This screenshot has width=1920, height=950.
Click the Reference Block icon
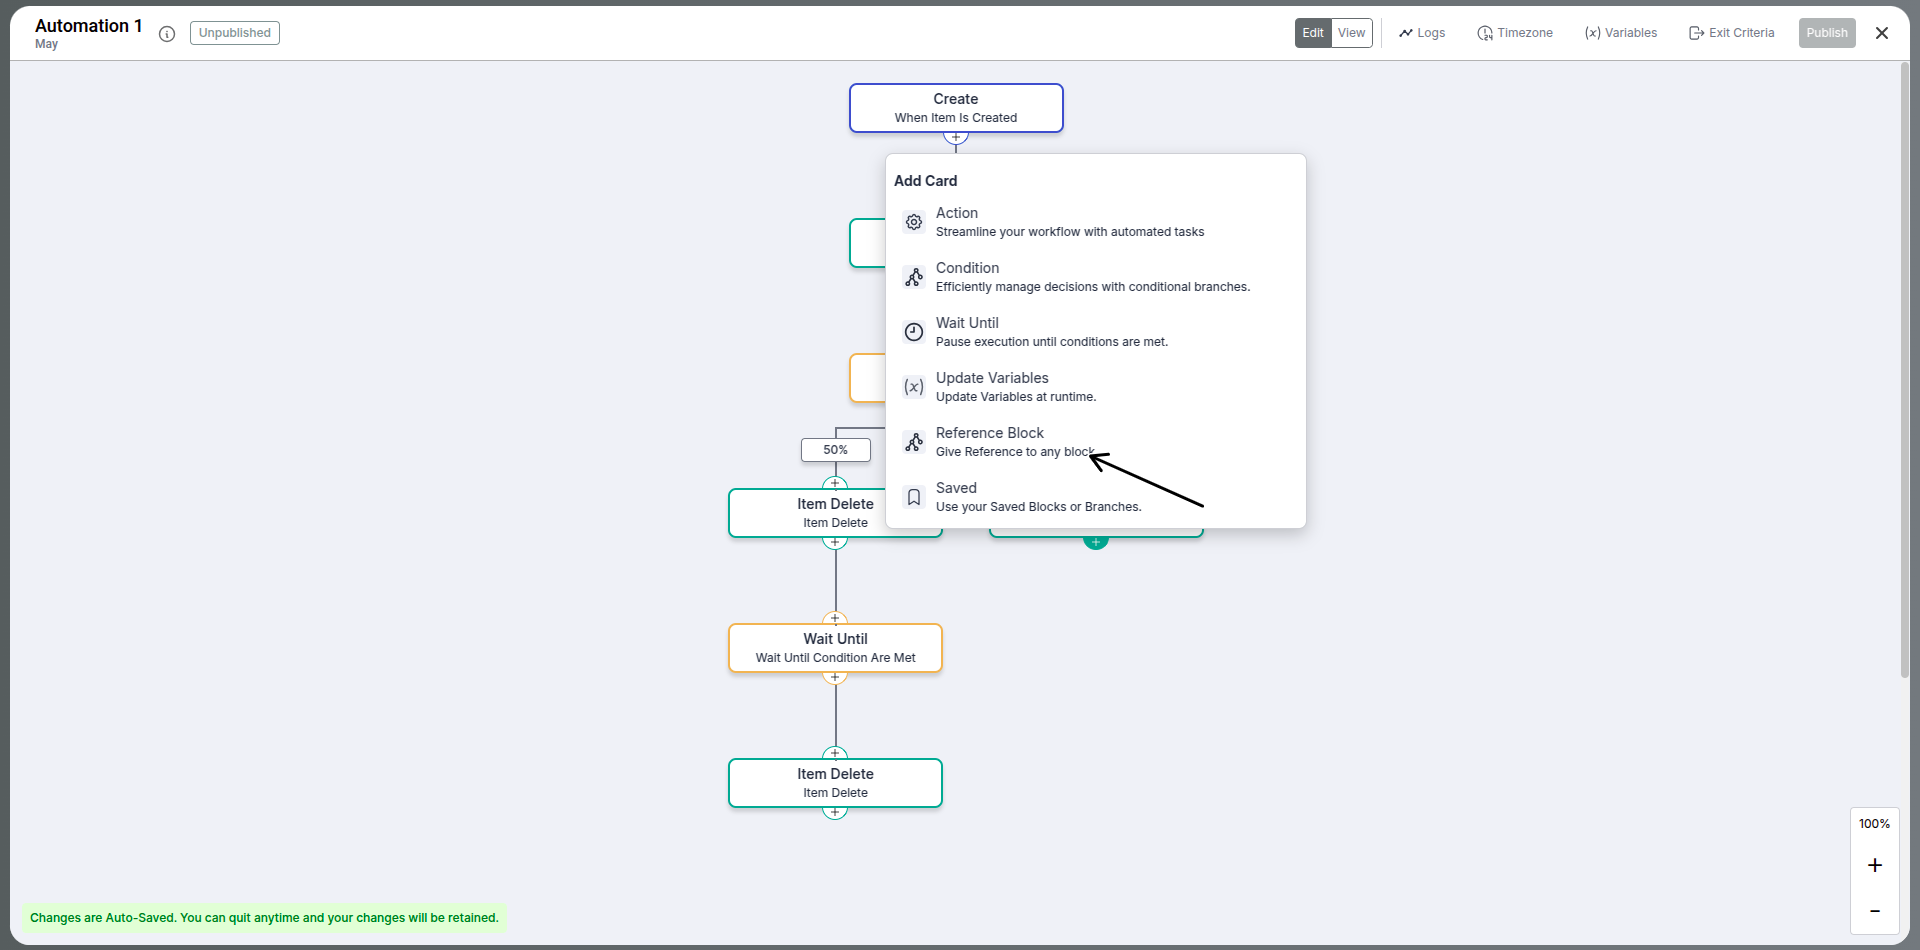[914, 442]
